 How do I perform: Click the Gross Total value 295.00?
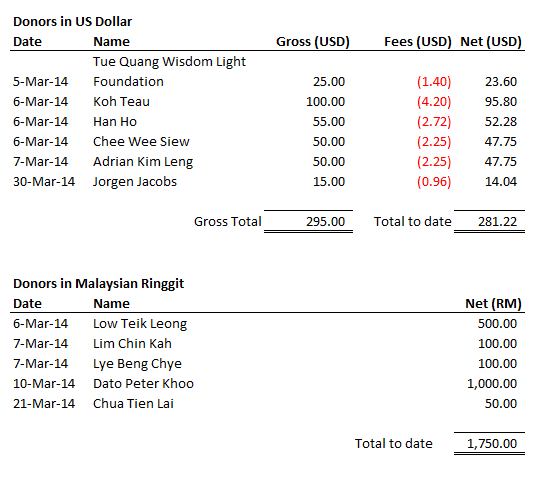[325, 221]
